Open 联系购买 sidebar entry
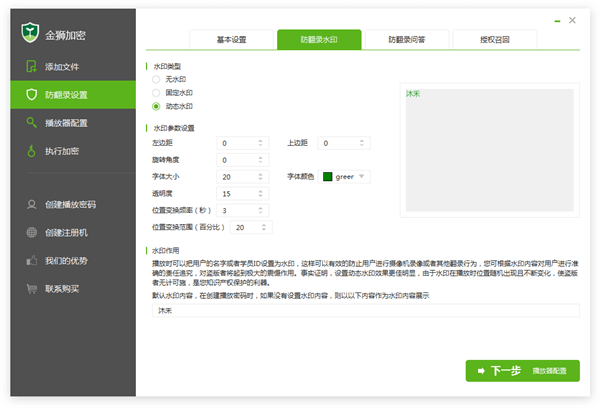 [73, 289]
